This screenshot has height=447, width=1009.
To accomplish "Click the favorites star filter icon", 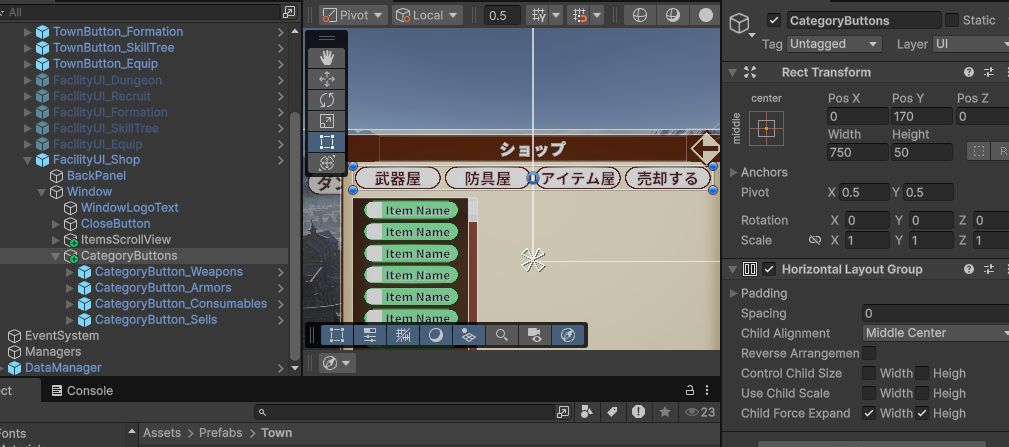I will (x=664, y=411).
